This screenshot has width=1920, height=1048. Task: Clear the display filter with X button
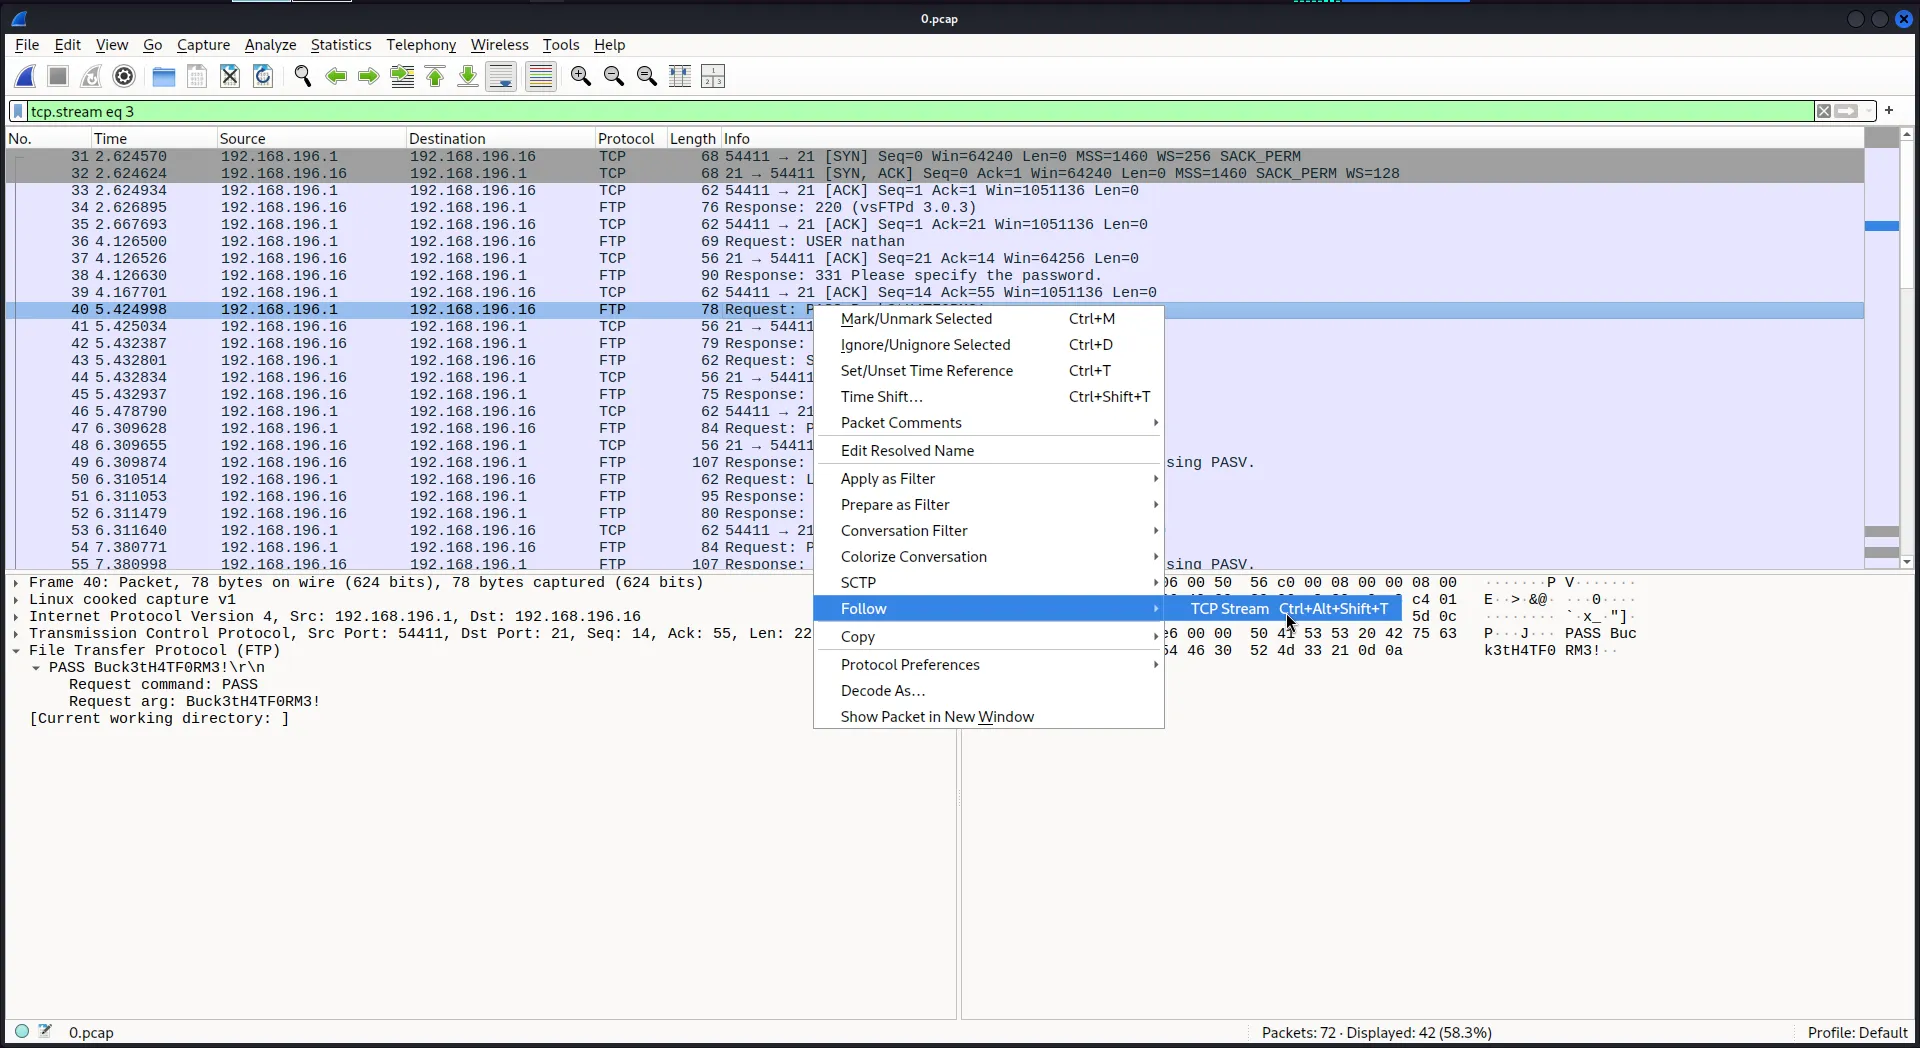coord(1824,111)
